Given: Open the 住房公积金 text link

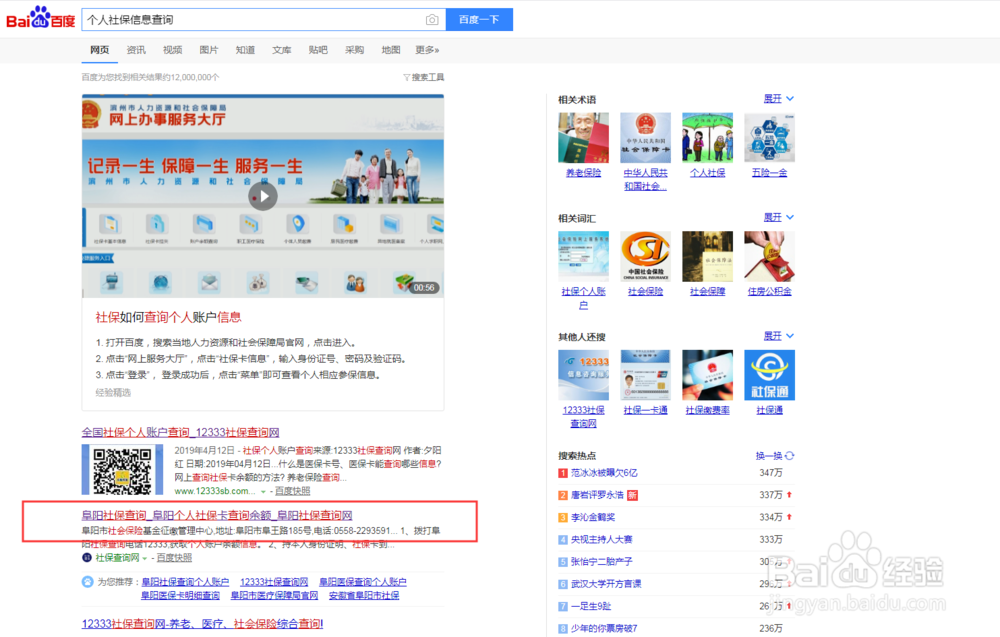Looking at the screenshot, I should pos(769,291).
